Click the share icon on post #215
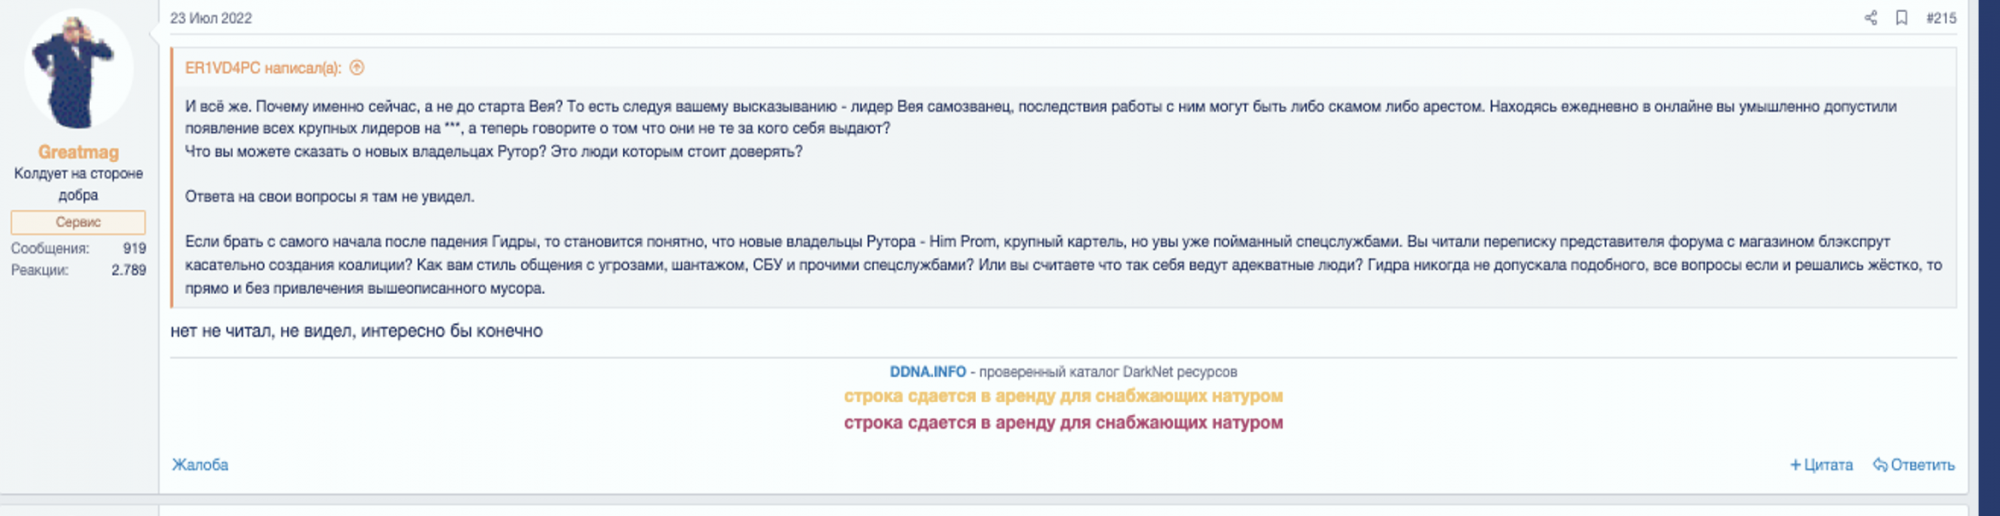Screen dimensions: 2000x516 (1870, 18)
